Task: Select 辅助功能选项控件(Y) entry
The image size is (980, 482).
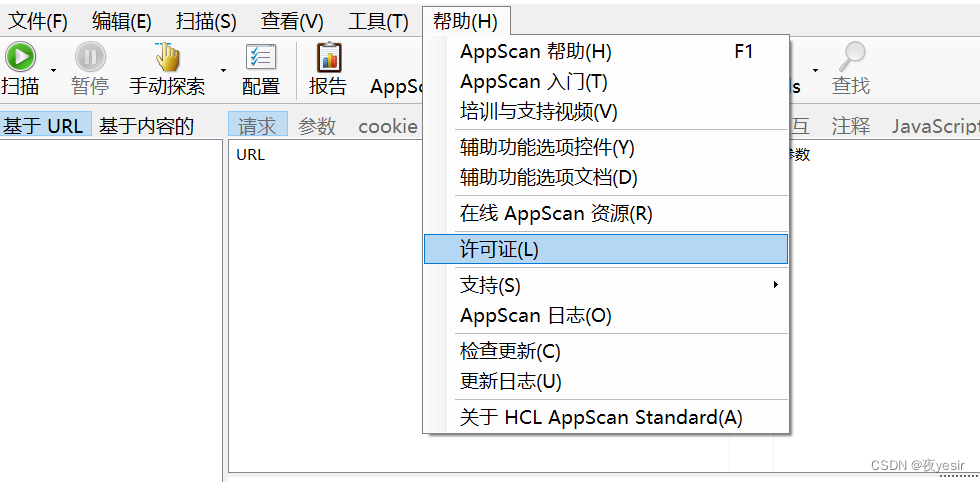Action: point(606,148)
